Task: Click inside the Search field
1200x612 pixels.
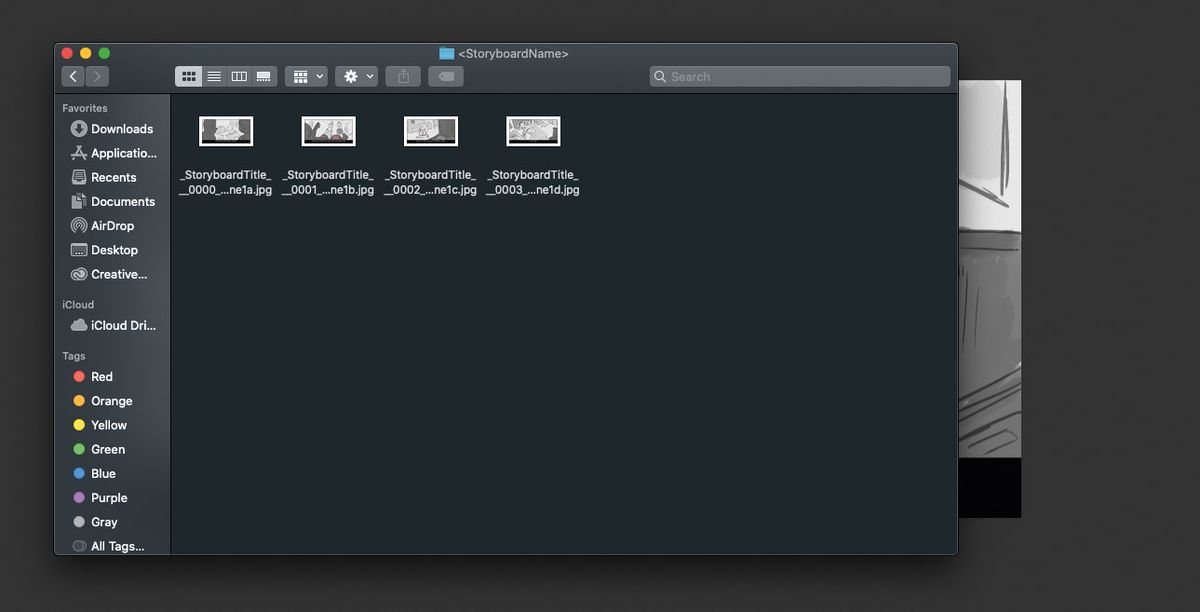Action: [800, 76]
